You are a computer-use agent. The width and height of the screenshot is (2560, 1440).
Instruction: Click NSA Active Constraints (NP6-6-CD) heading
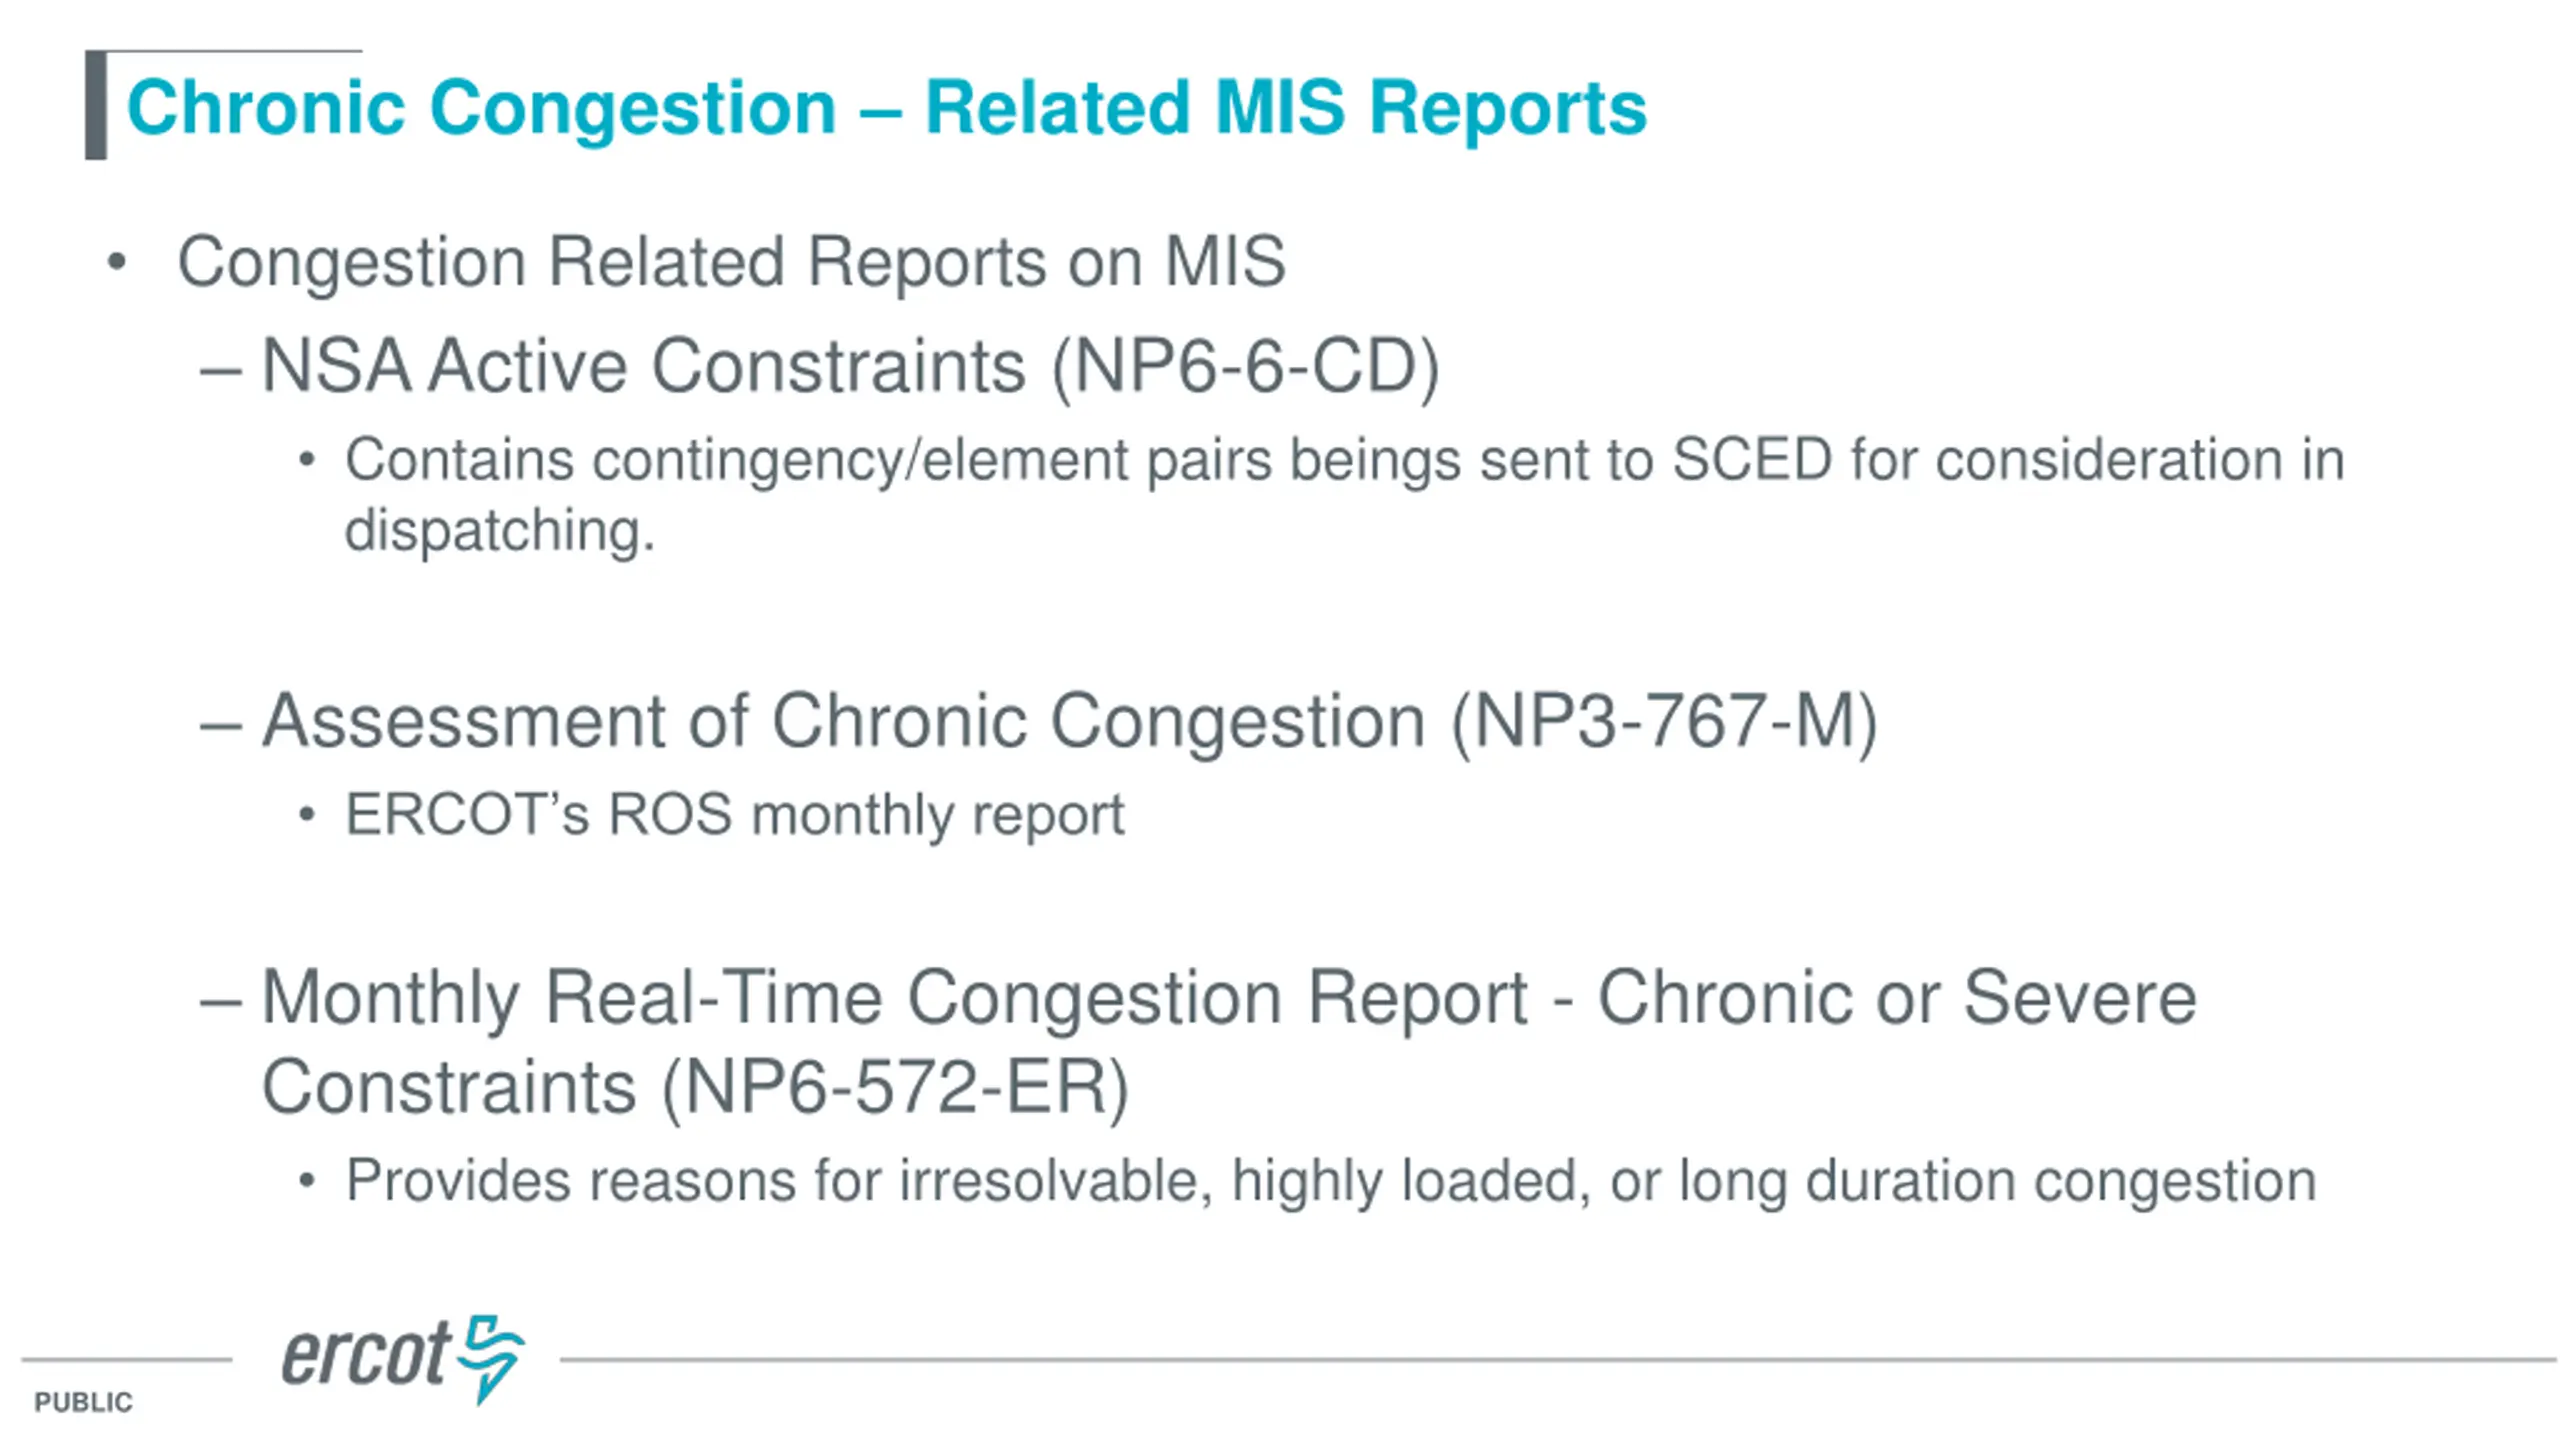click(850, 367)
